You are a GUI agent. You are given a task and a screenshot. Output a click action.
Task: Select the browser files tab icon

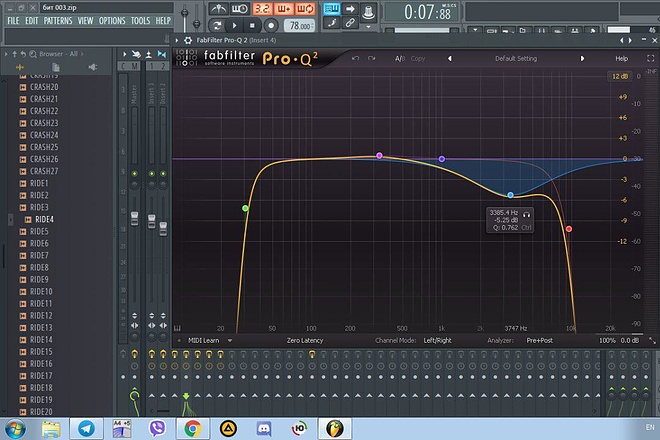click(56, 67)
